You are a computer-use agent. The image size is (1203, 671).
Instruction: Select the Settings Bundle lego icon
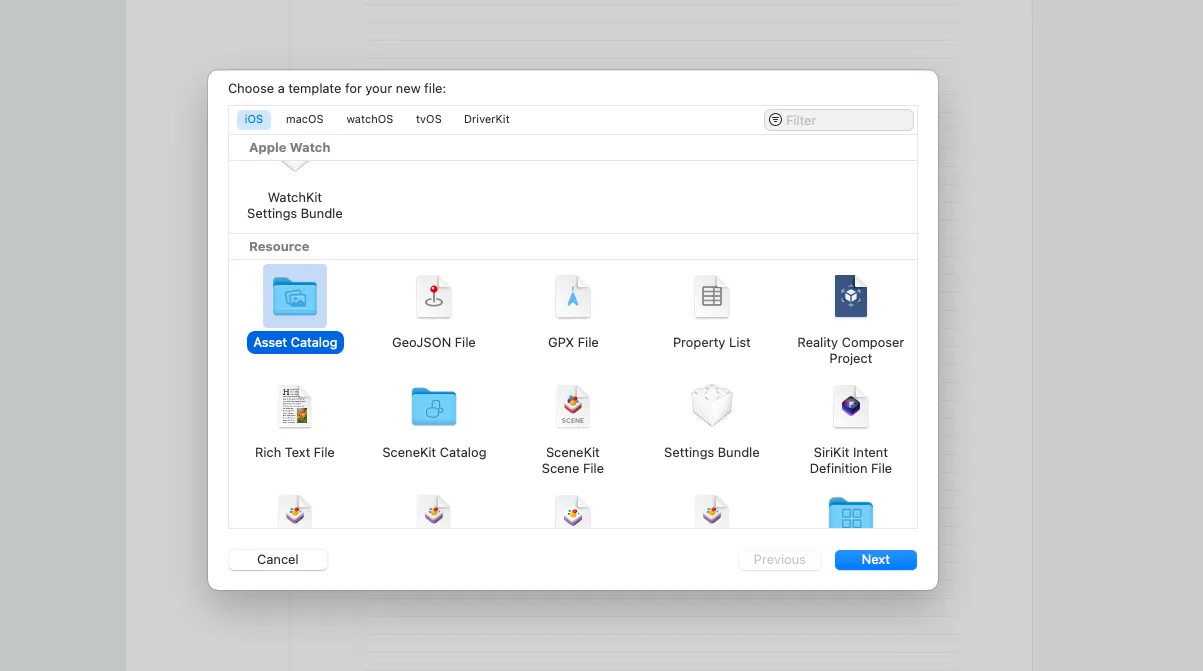click(x=712, y=407)
